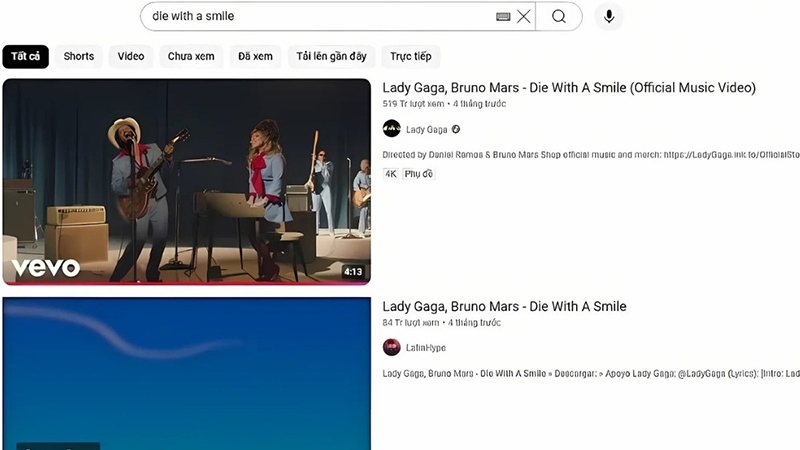This screenshot has height=450, width=800.
Task: Click the magnifying glass search button
Action: click(559, 16)
